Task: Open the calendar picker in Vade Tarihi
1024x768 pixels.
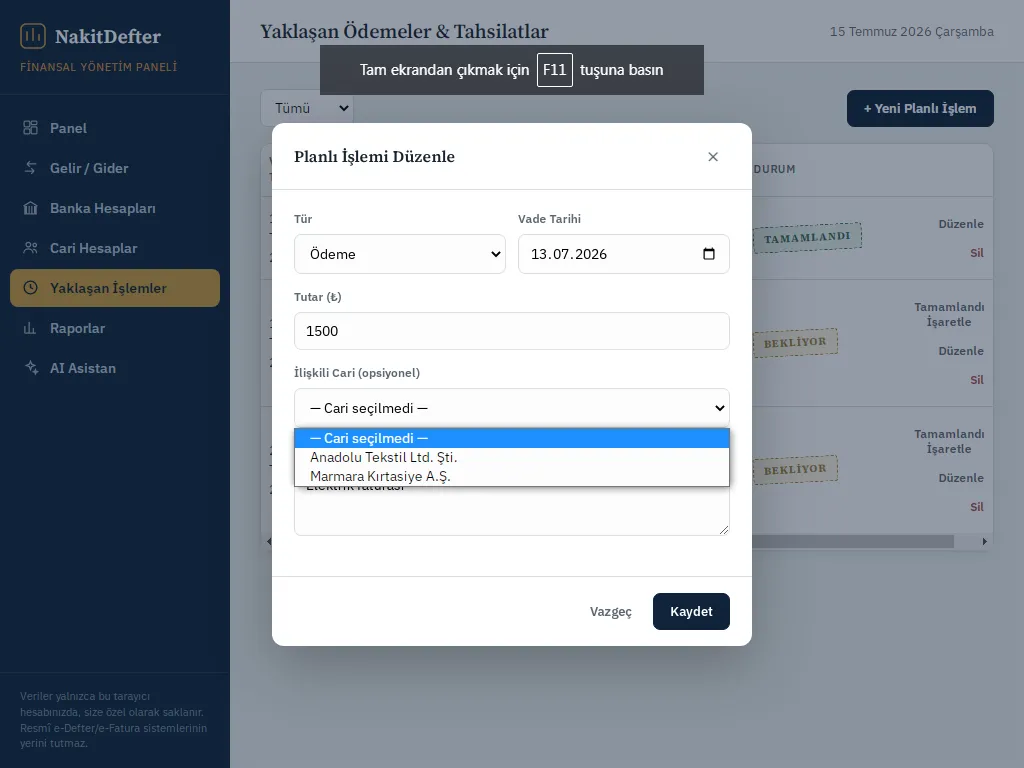Action: [709, 254]
